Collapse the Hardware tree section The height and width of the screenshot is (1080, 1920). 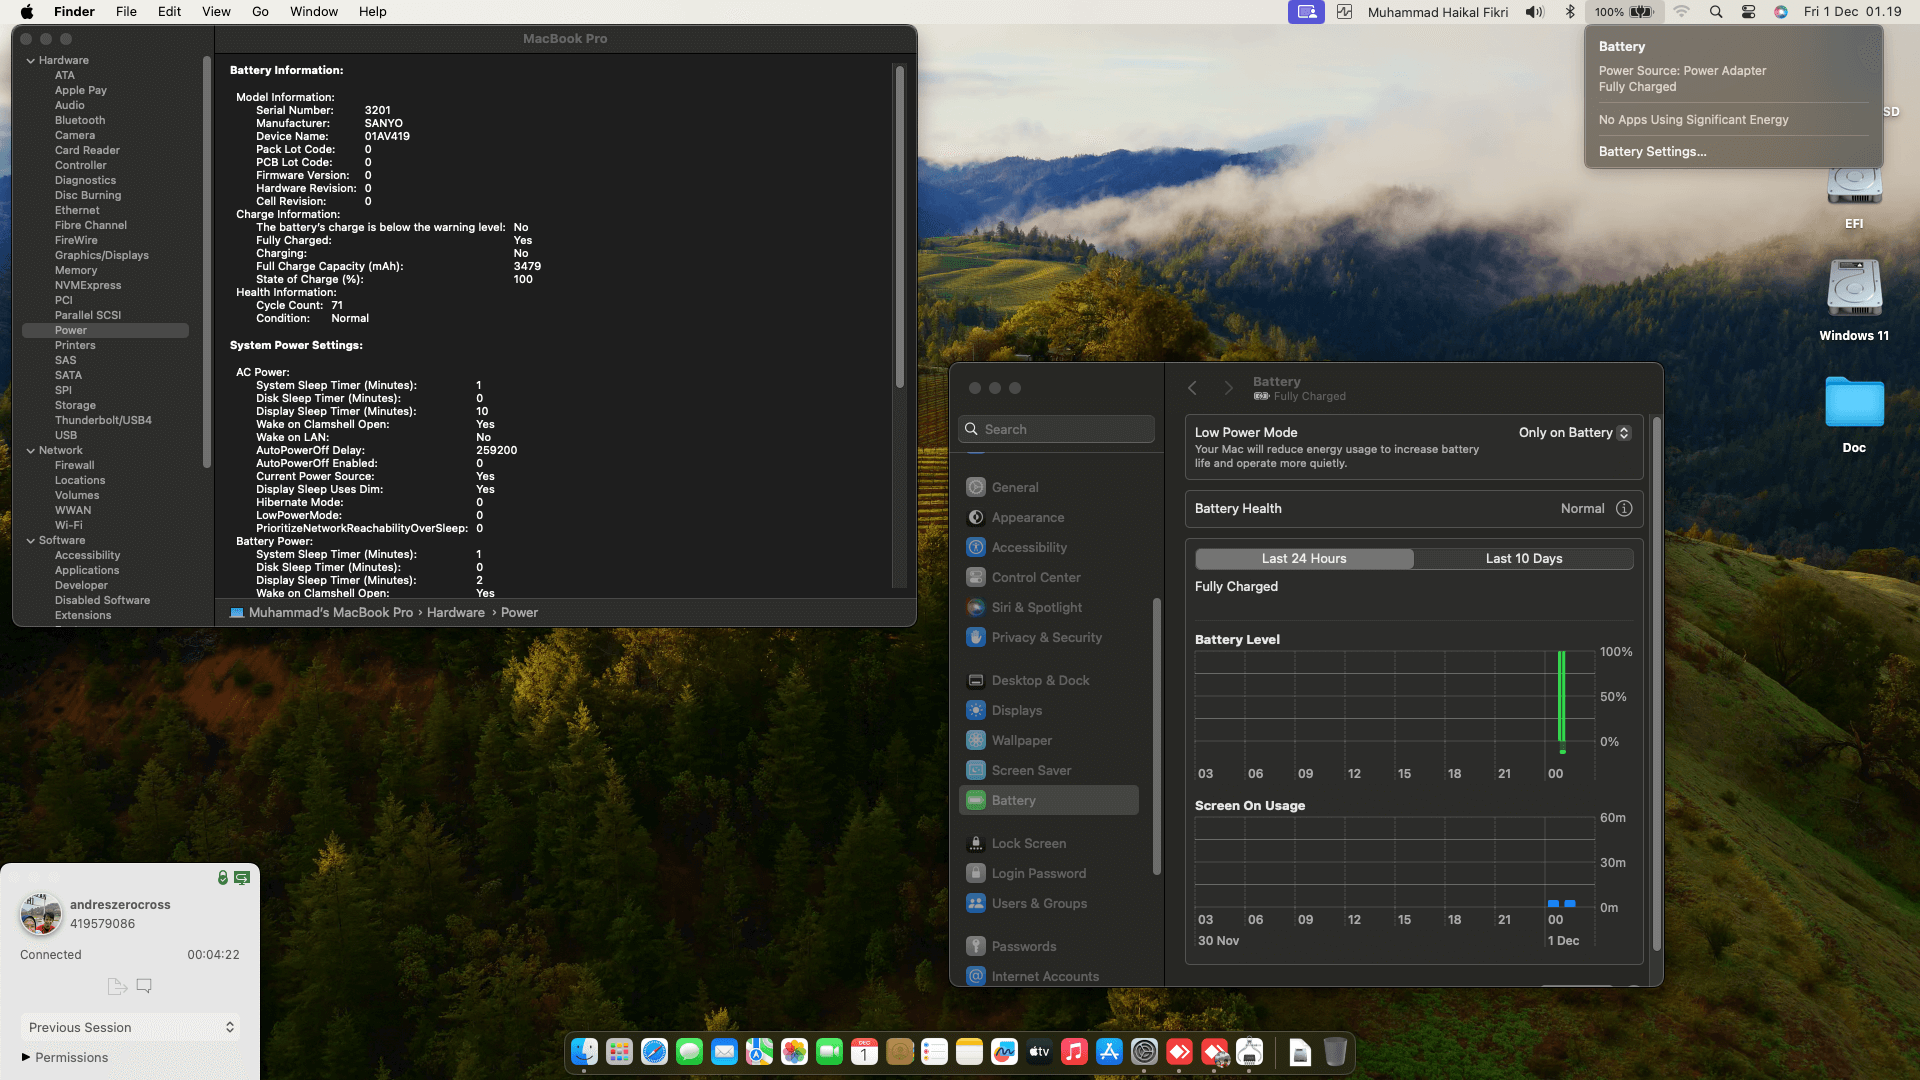point(31,60)
